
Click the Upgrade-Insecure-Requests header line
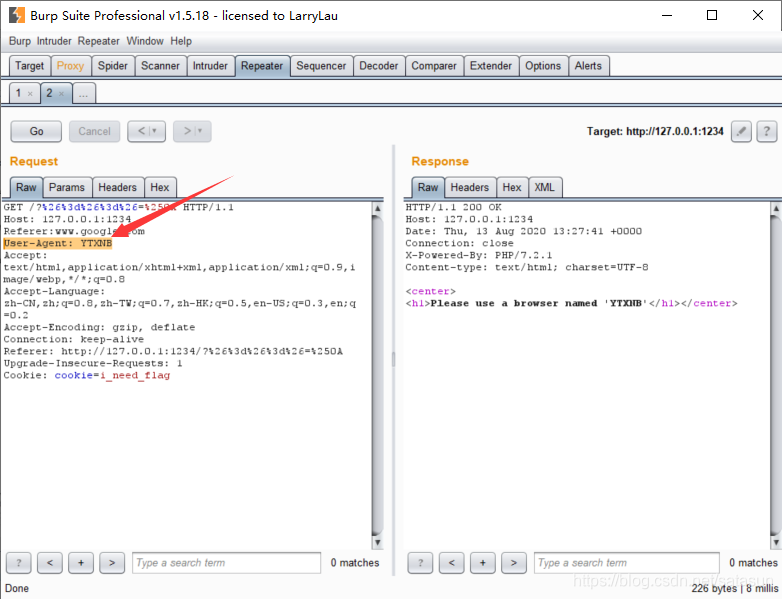tap(93, 363)
